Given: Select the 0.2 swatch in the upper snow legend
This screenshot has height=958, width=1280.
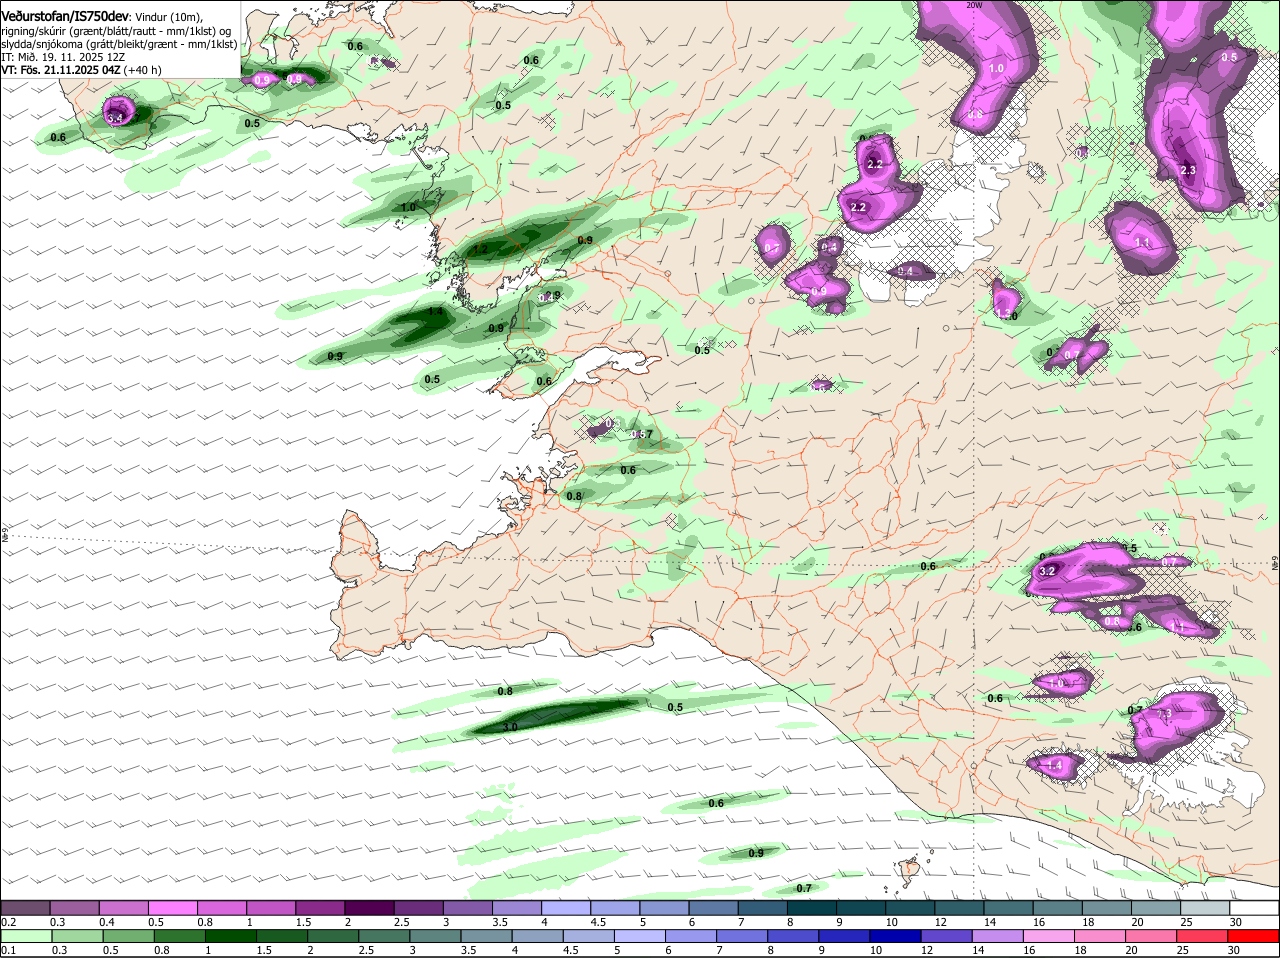Looking at the screenshot, I should tap(25, 908).
